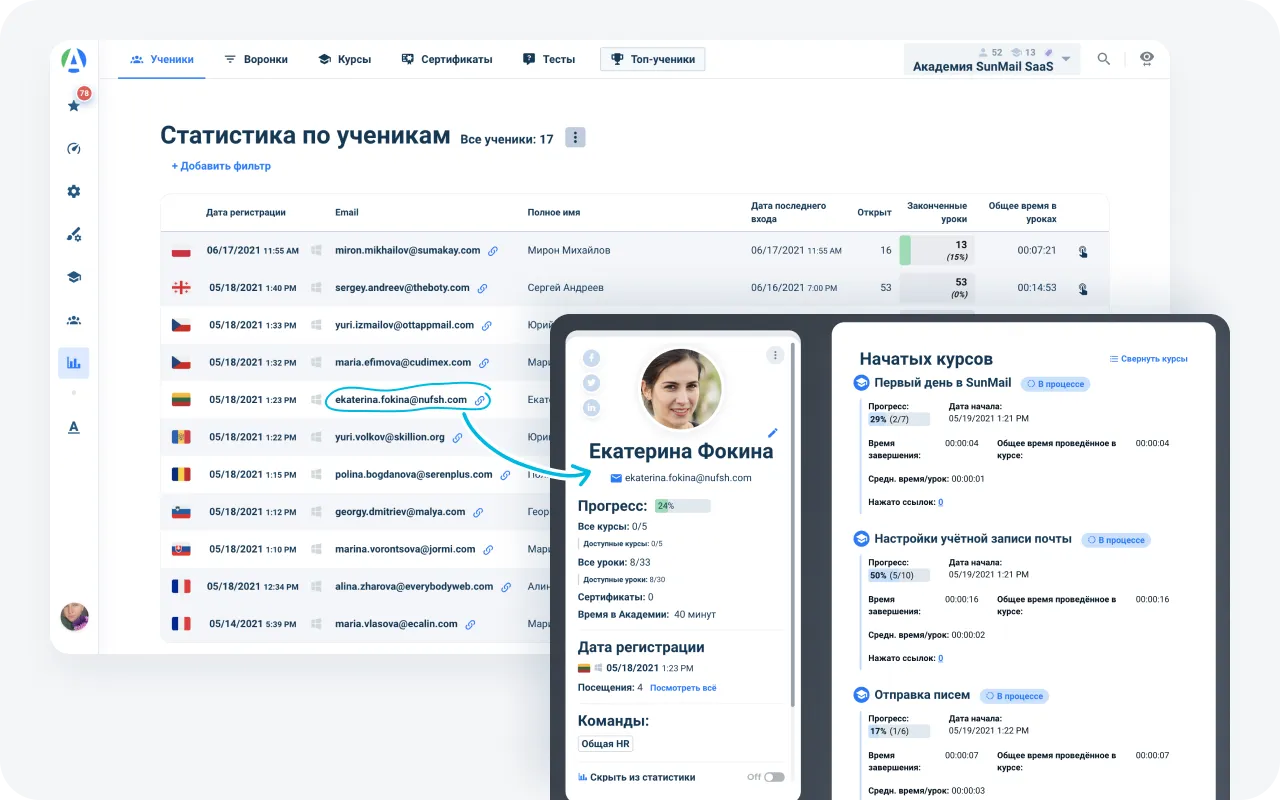Click the + Добавить фильтр link

[x=221, y=166]
